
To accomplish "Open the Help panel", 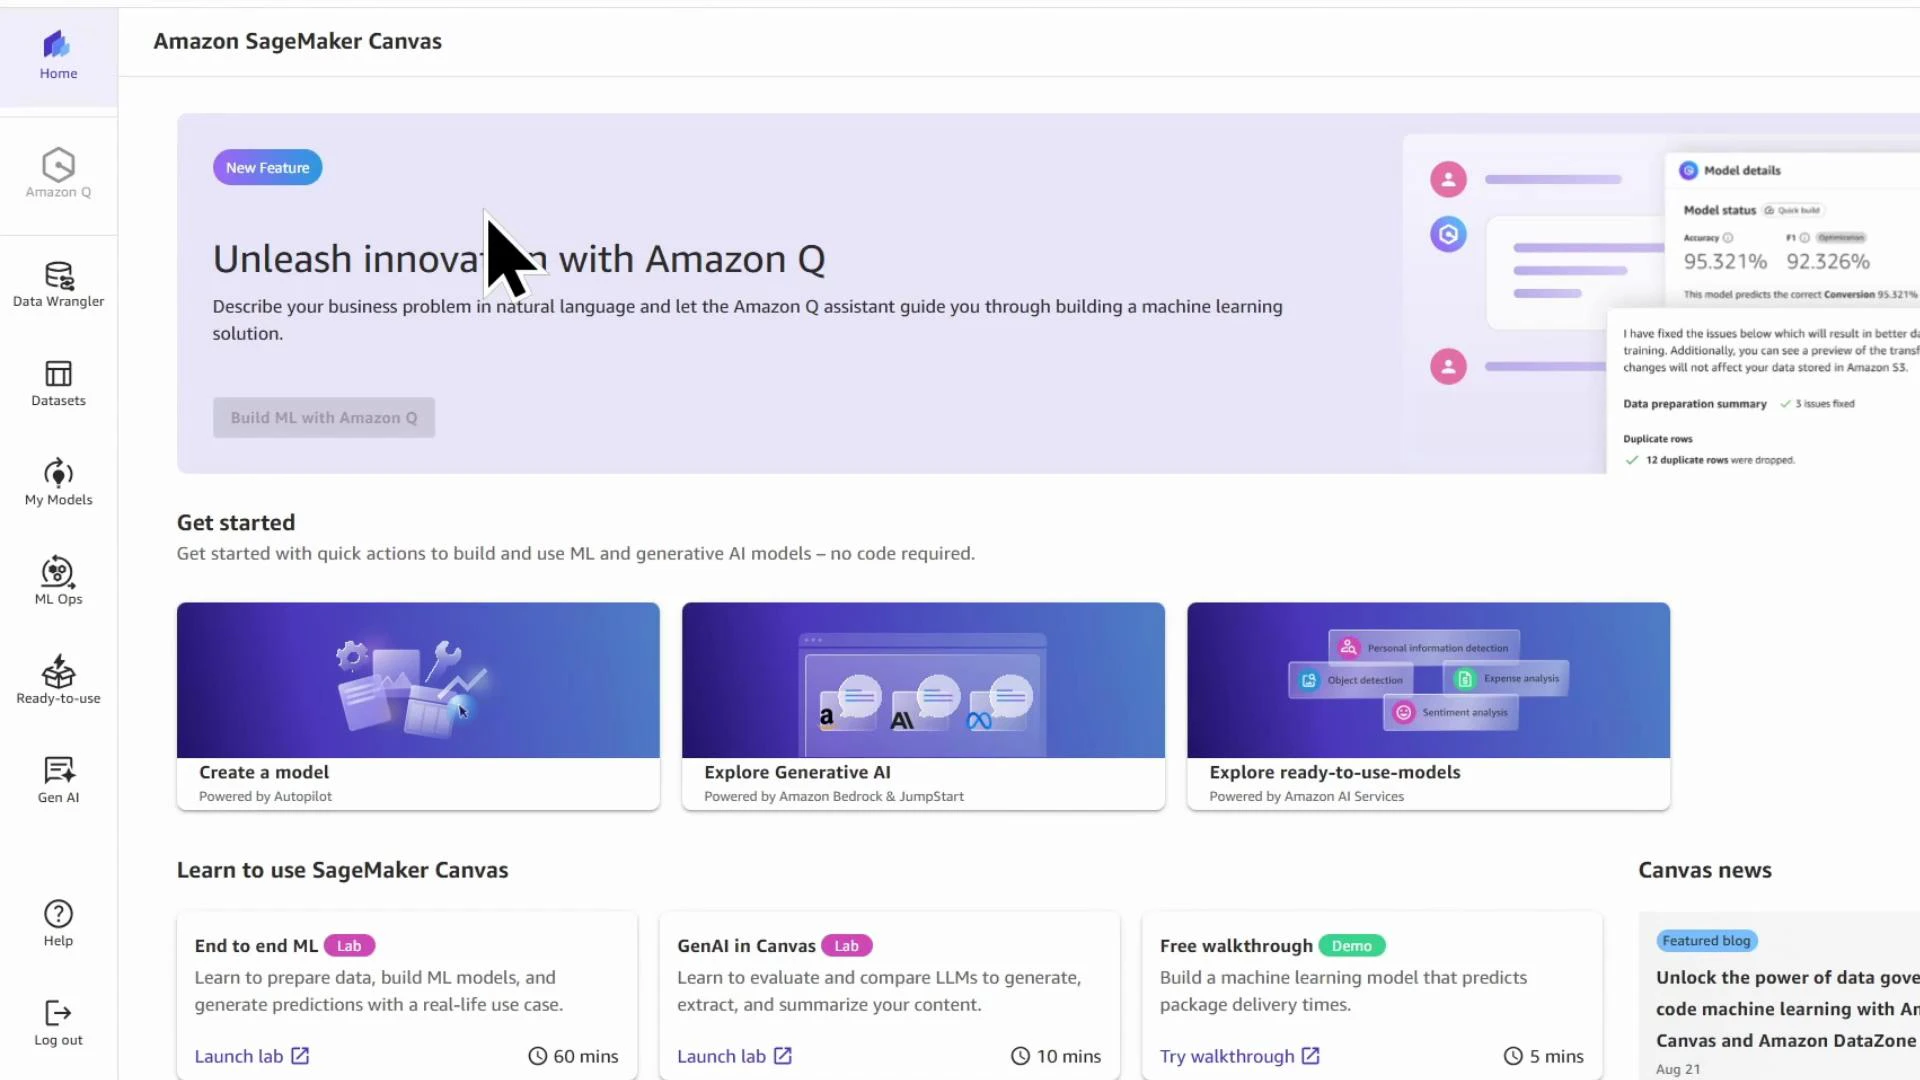I will (57, 921).
